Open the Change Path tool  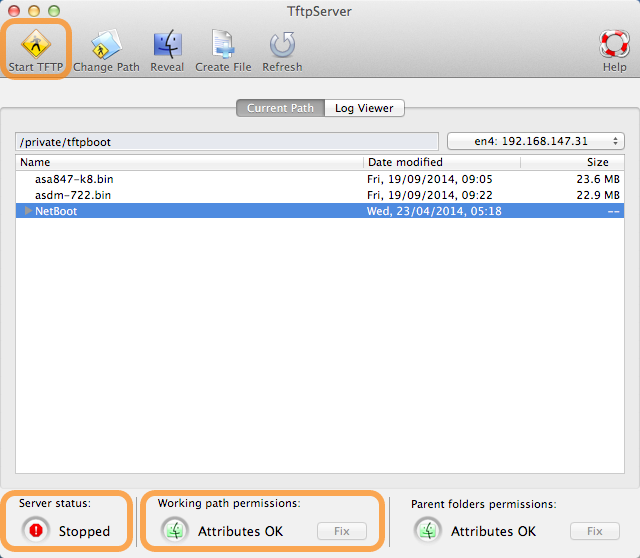pyautogui.click(x=106, y=44)
